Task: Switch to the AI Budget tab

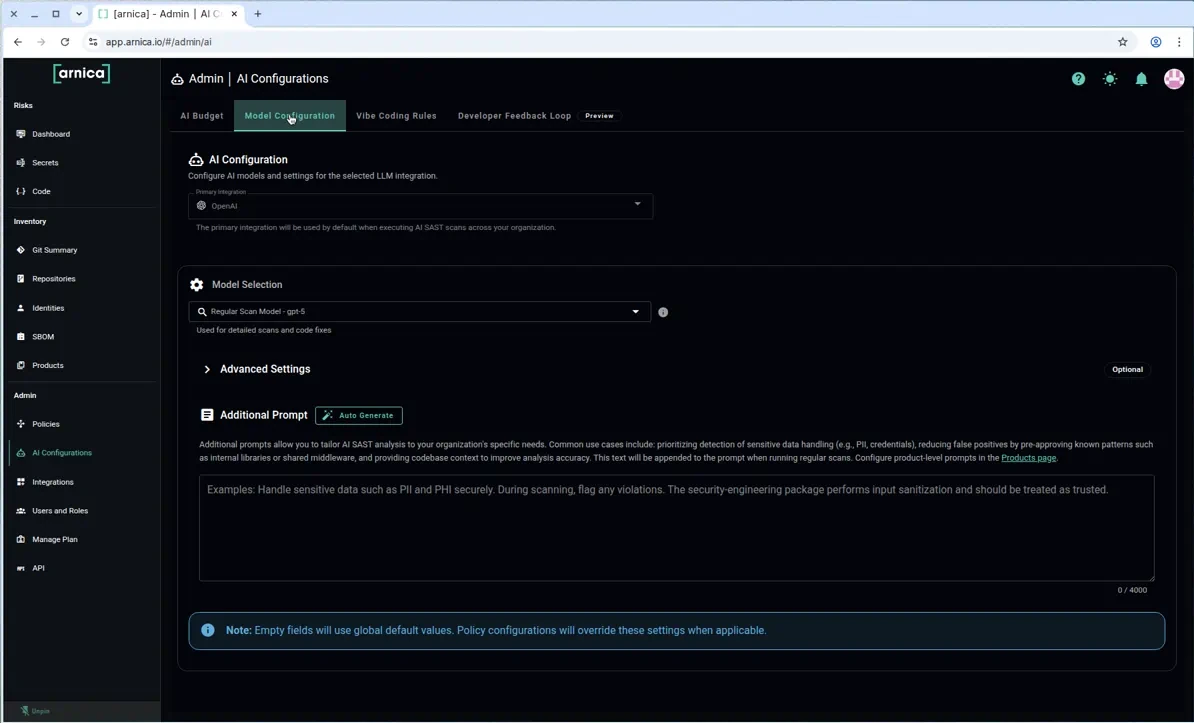Action: point(202,116)
